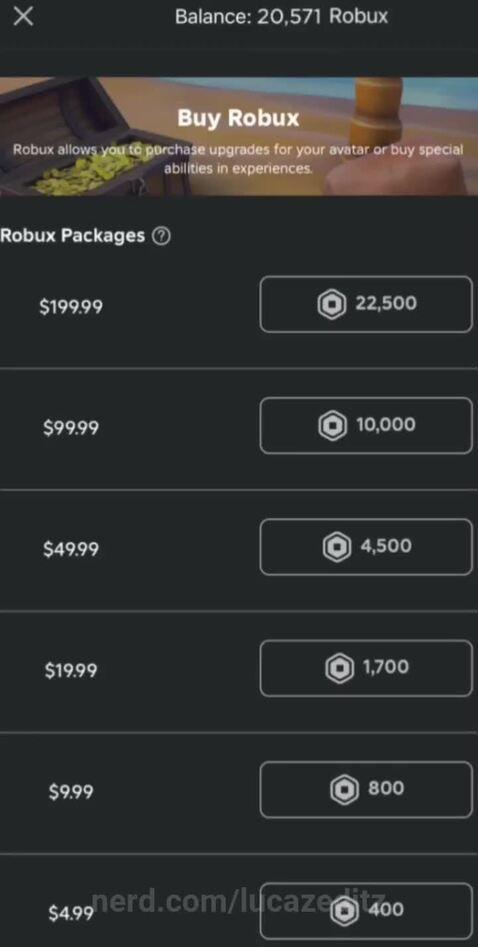Pick the 800 Robux package button
Image resolution: width=478 pixels, height=947 pixels.
pos(366,789)
